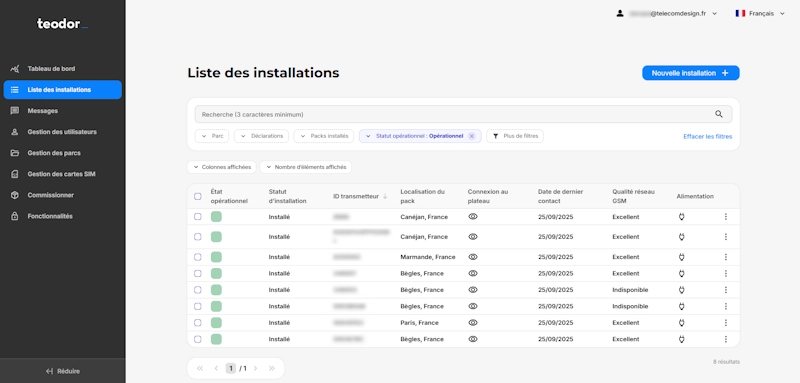Click the magnifier search icon

coord(719,114)
